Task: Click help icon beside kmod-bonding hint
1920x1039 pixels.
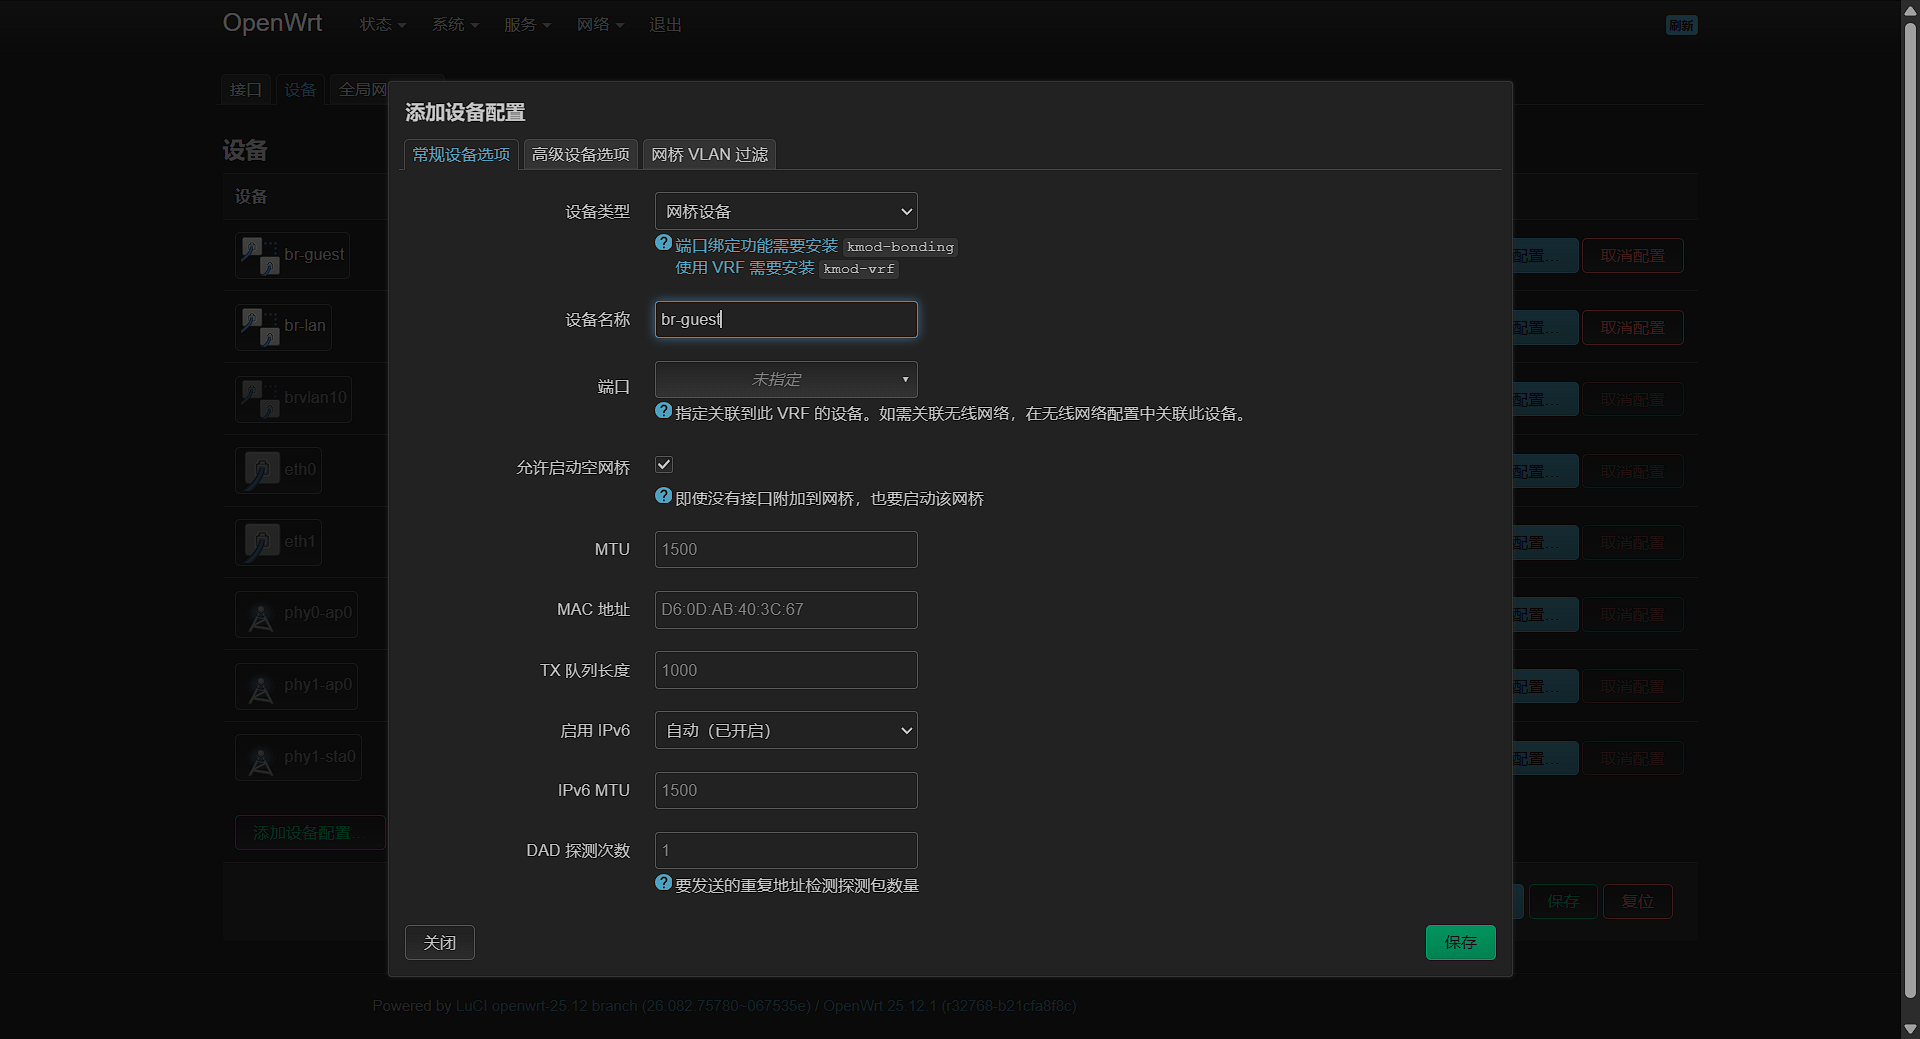Action: [x=663, y=243]
